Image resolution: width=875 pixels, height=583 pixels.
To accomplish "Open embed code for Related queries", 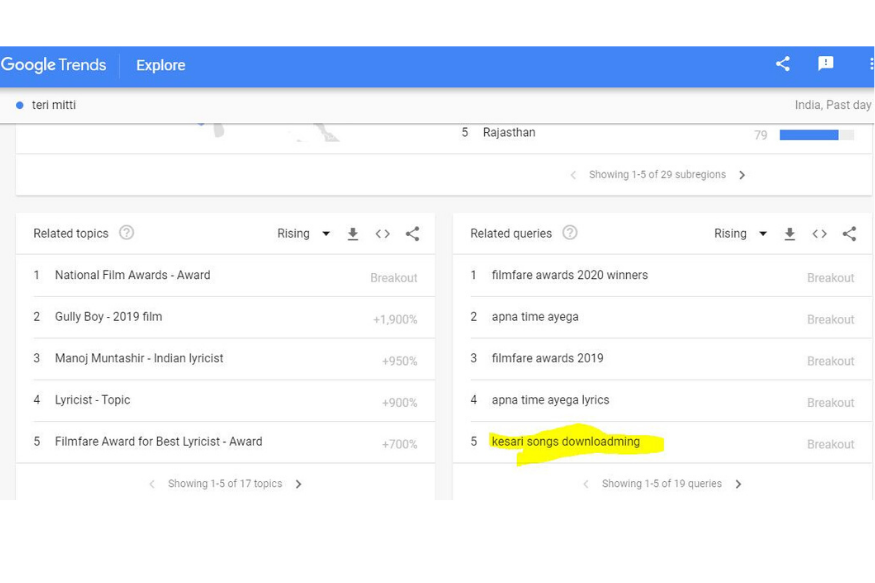I will coord(819,234).
